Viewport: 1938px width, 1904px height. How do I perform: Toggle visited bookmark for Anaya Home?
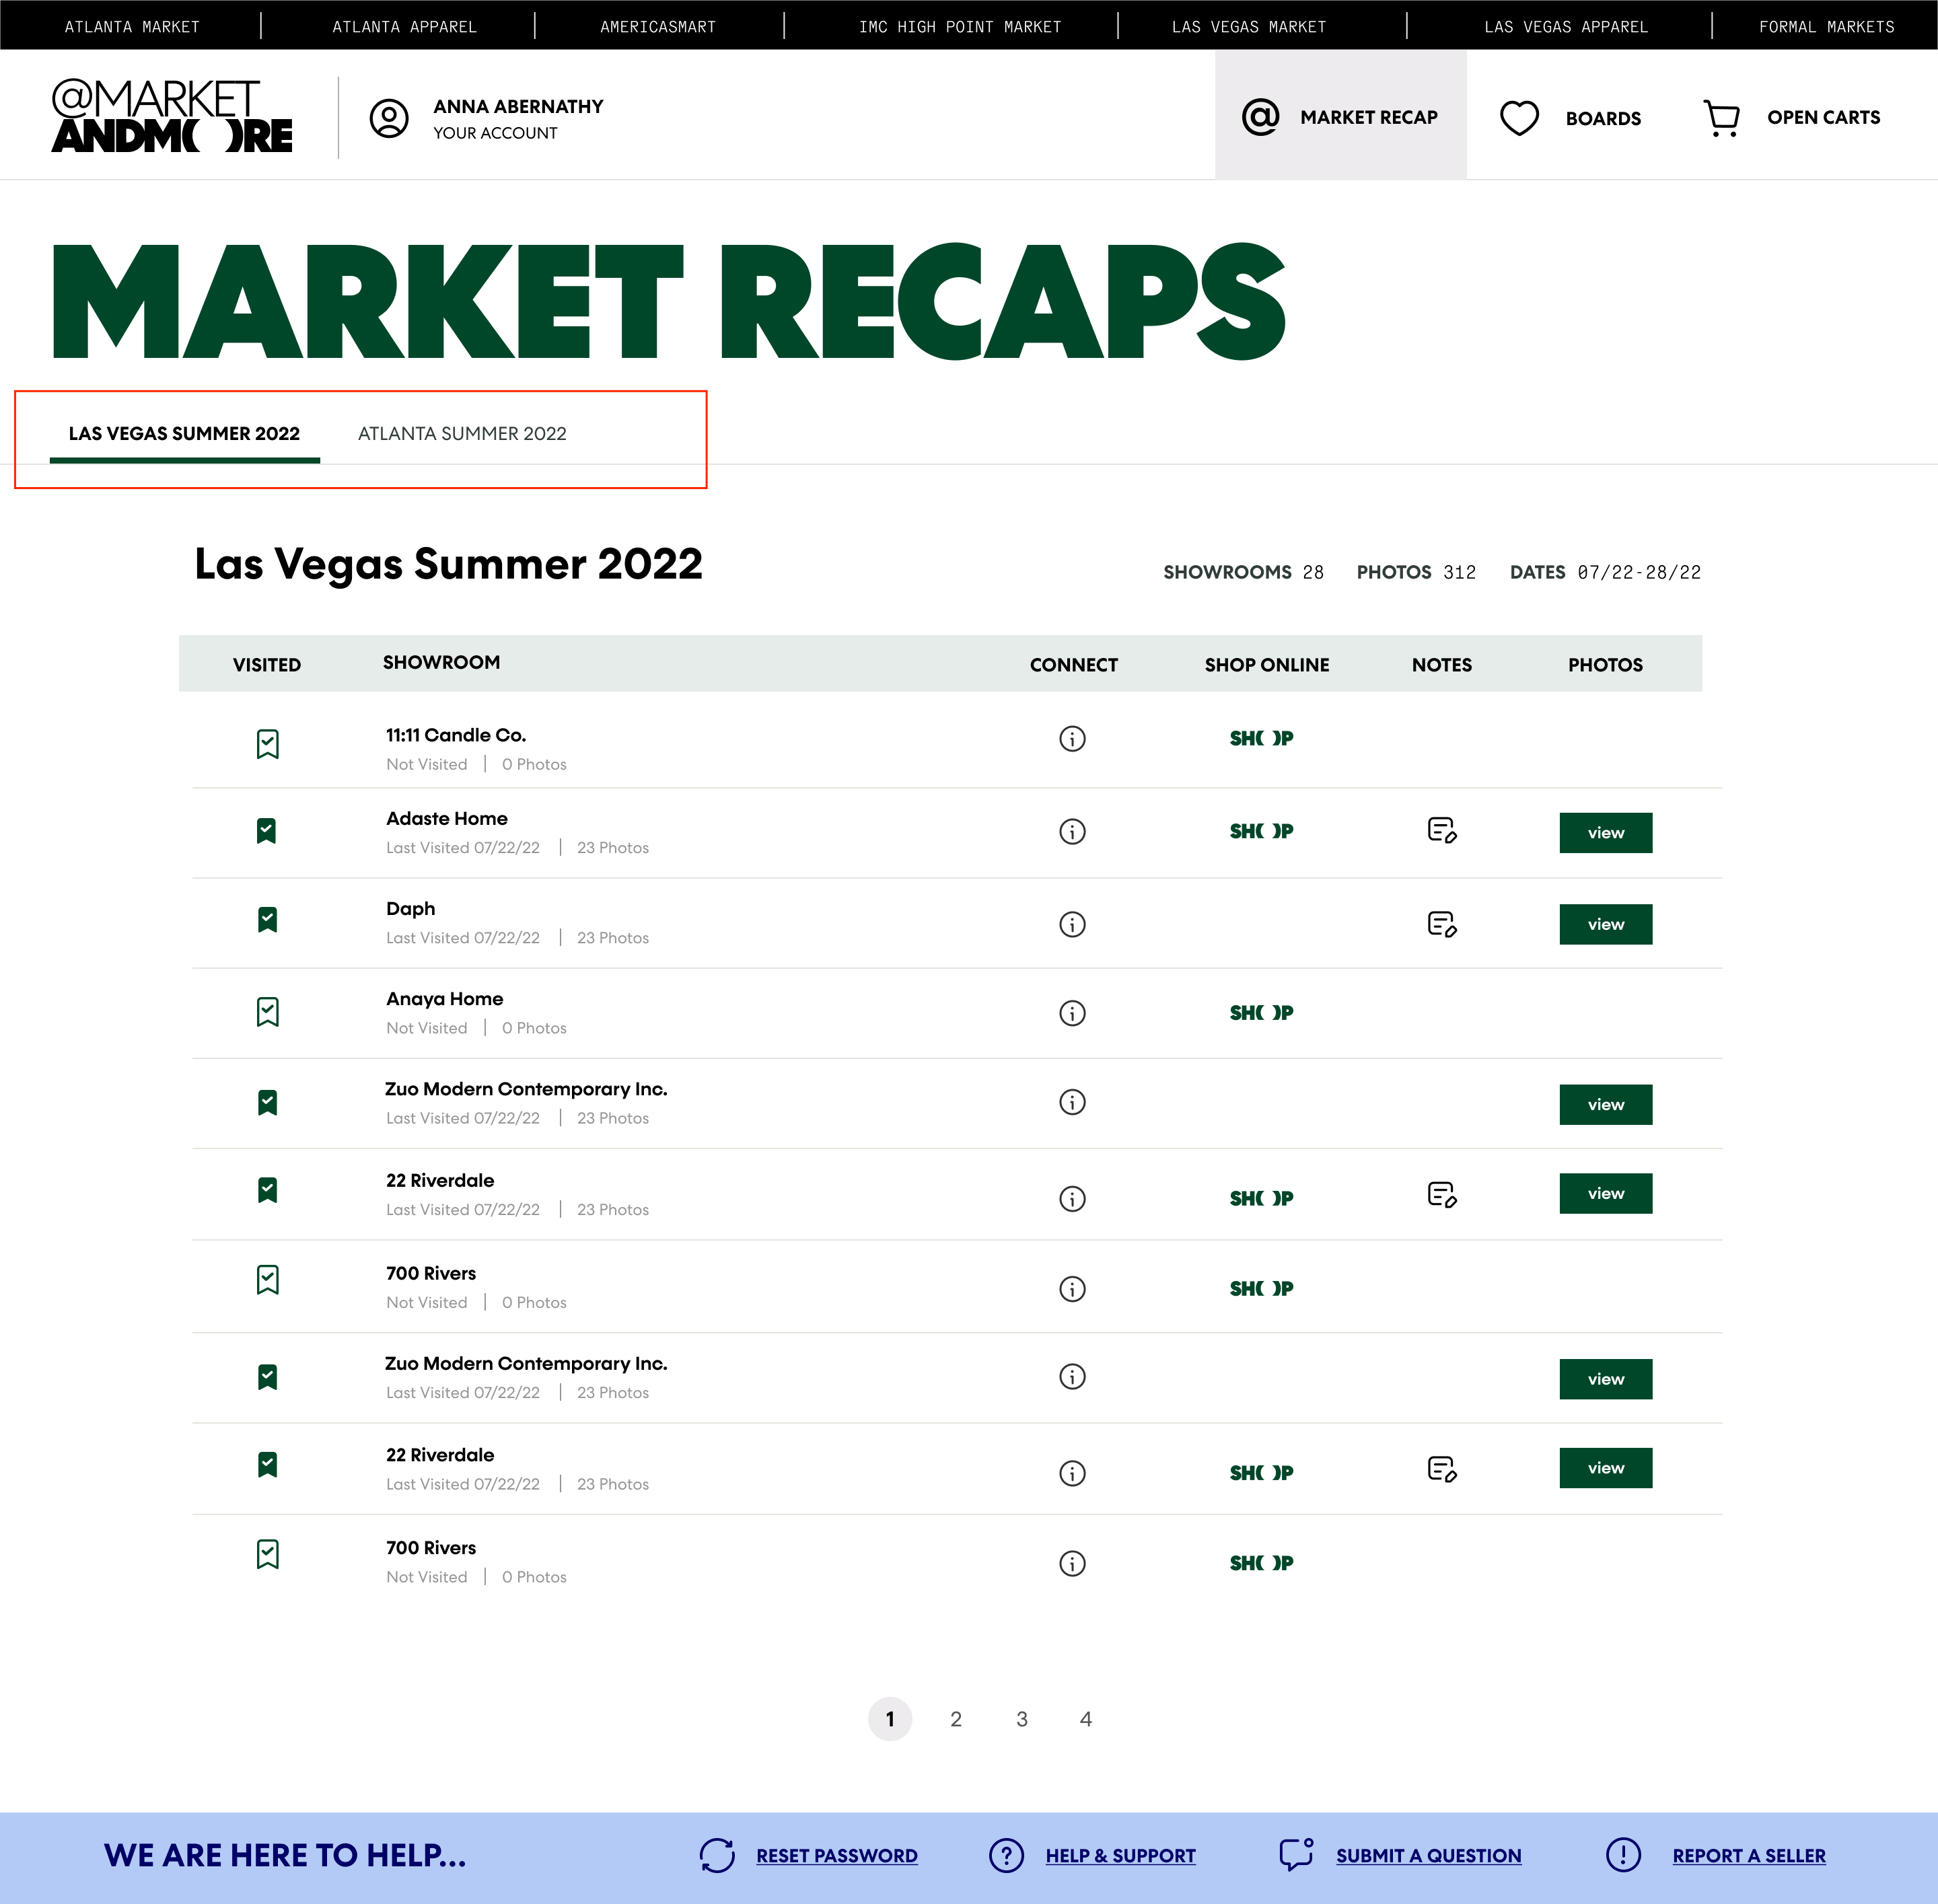coord(267,1012)
